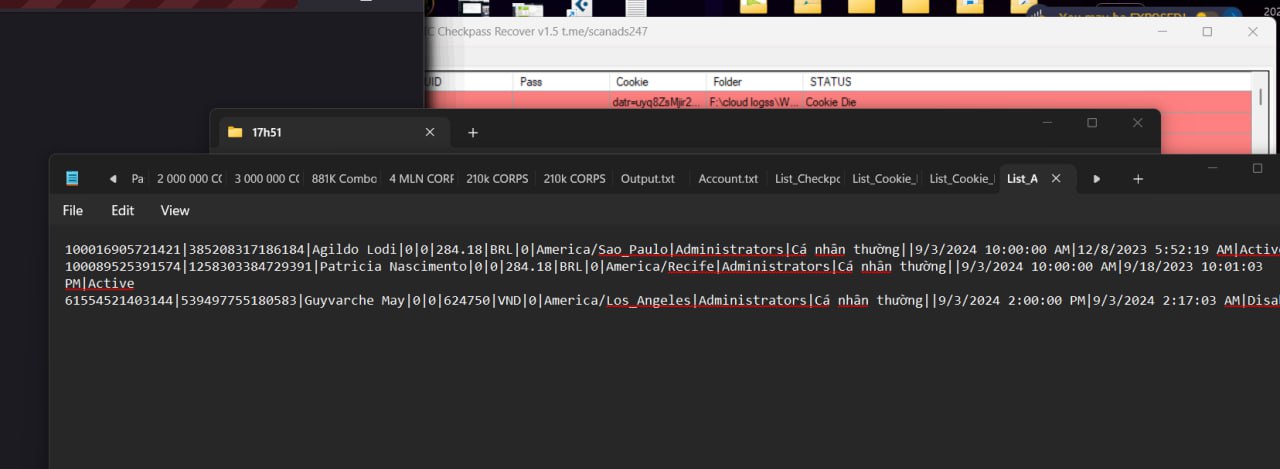Screen dimensions: 1280x469
Task: Click the Notepad app icon in title bar
Action: click(72, 179)
